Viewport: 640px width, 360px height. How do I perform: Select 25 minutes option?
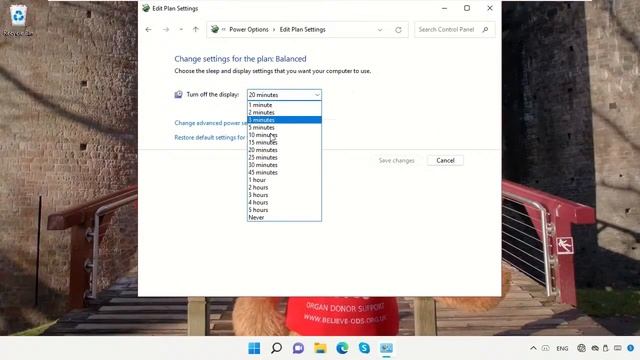pos(284,157)
